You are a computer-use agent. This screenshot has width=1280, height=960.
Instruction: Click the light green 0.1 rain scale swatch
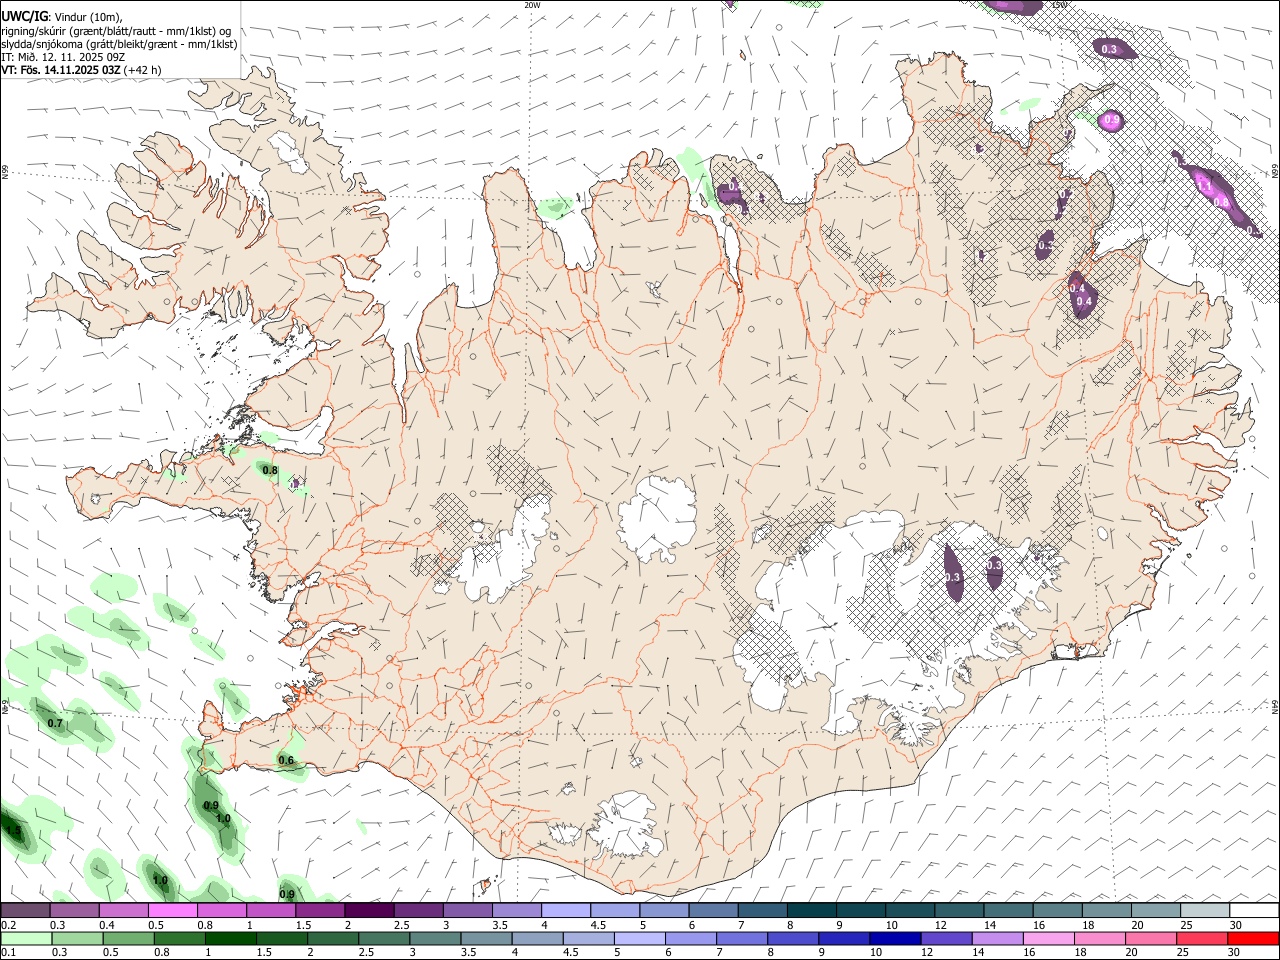[x=26, y=938]
